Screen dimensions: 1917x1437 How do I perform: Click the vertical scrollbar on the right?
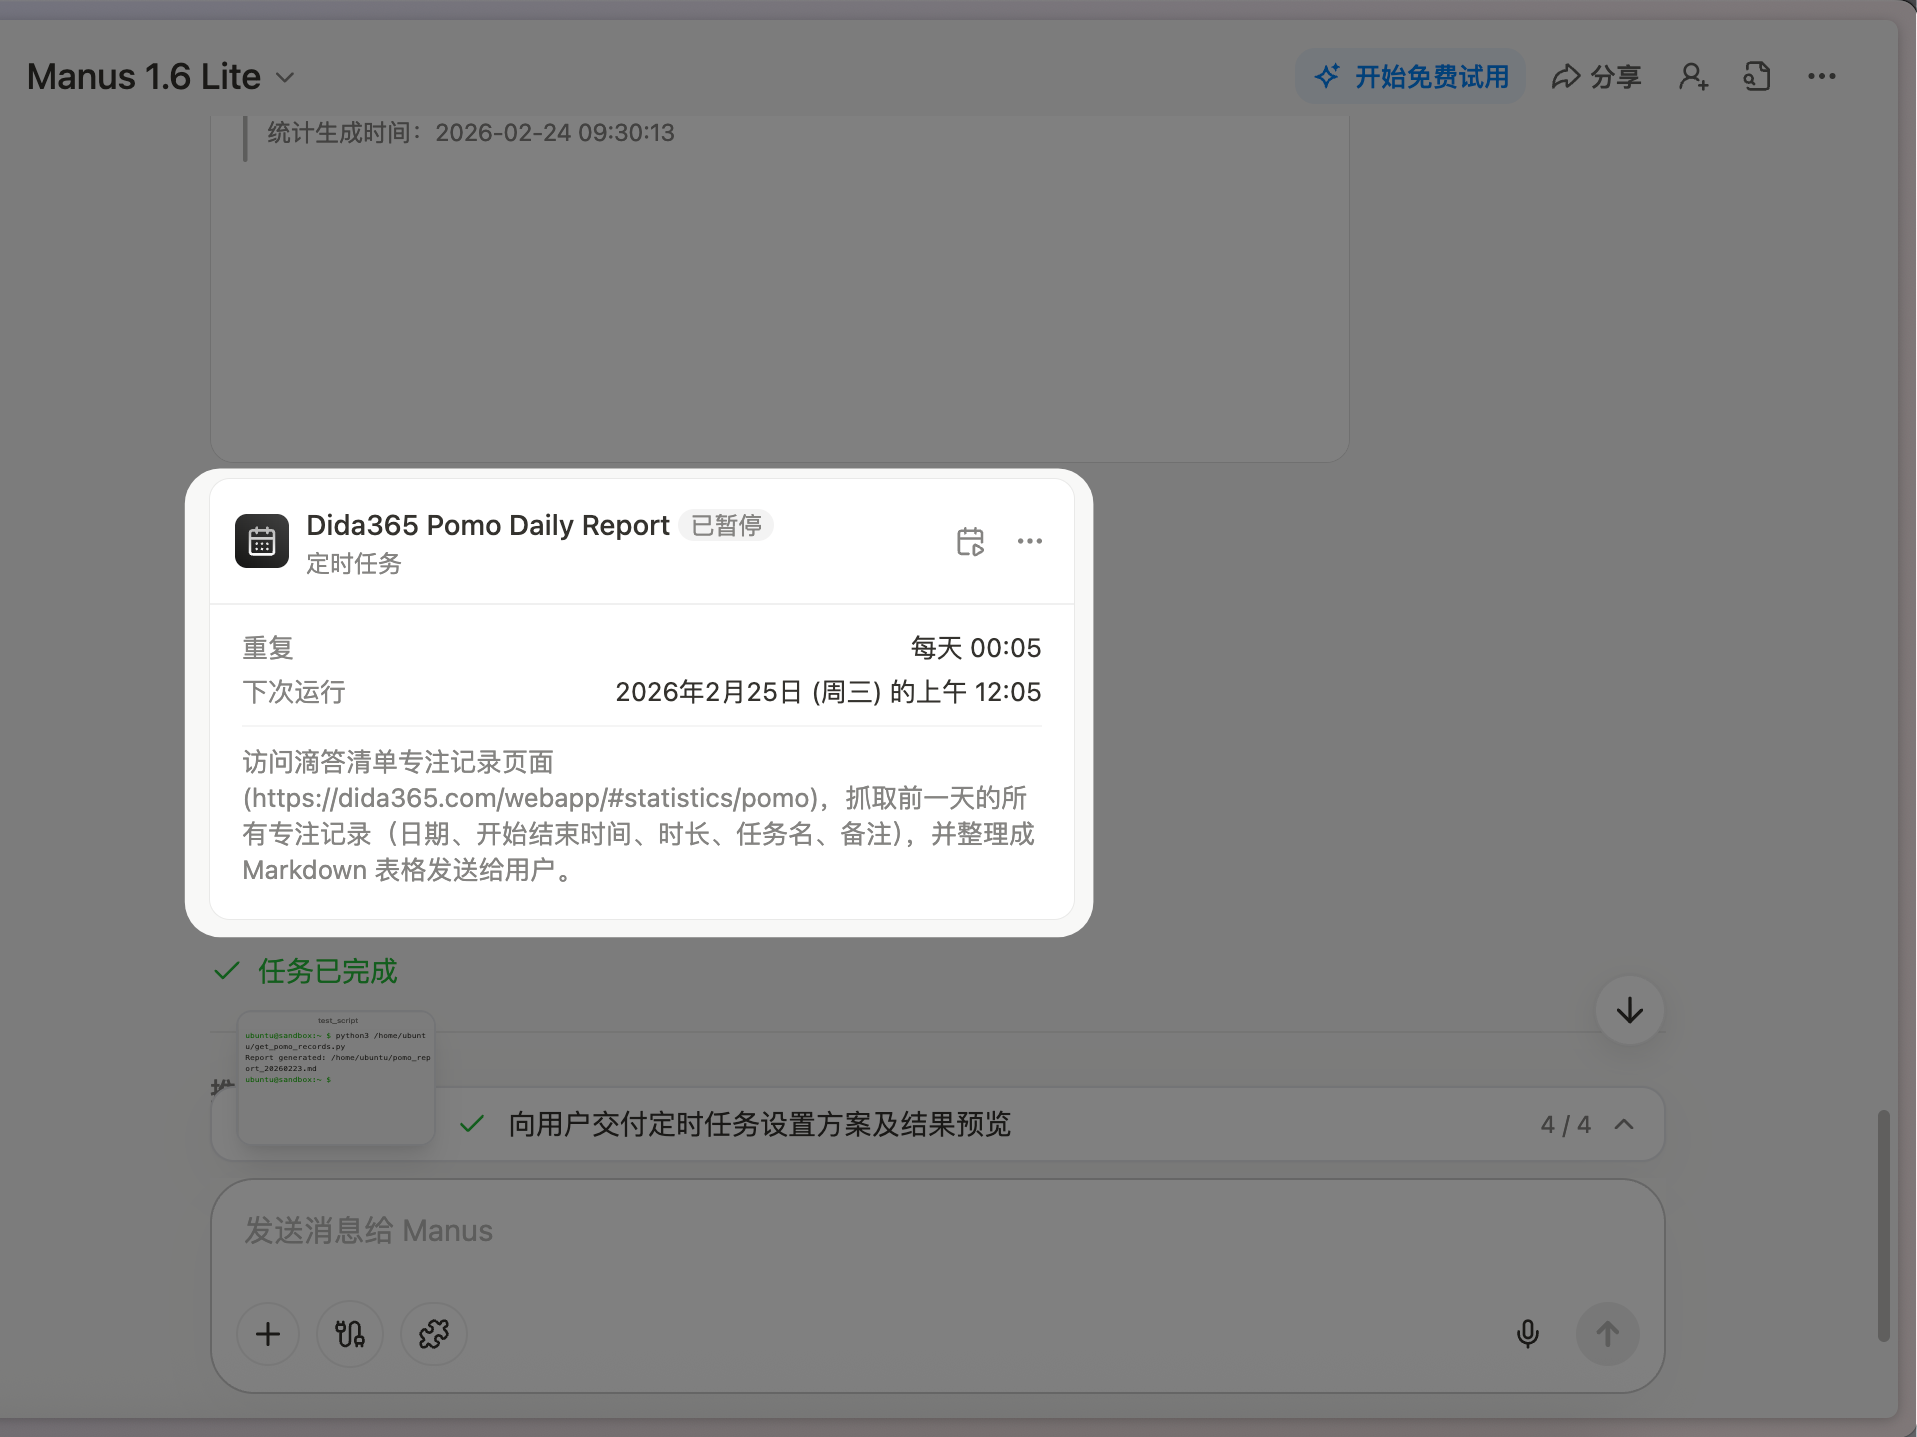1884,1226
